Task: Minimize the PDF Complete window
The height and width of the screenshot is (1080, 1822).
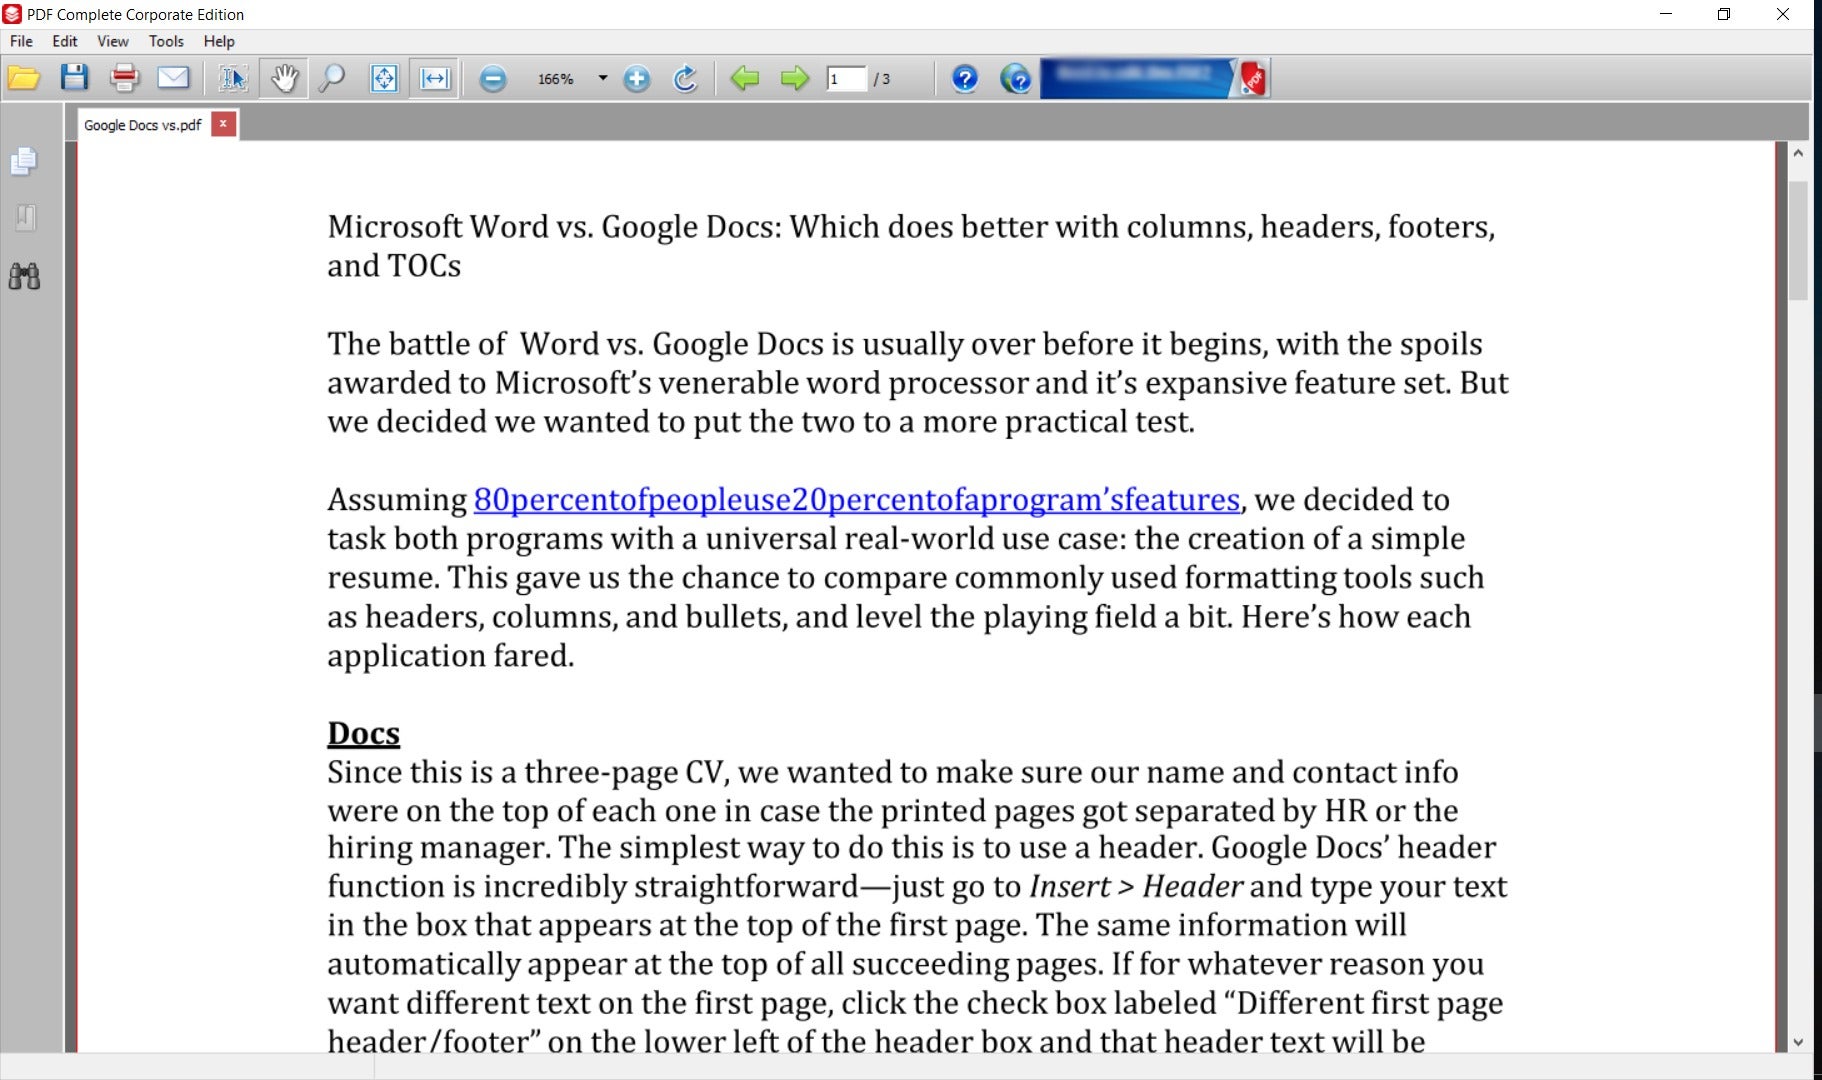Action: [x=1666, y=14]
